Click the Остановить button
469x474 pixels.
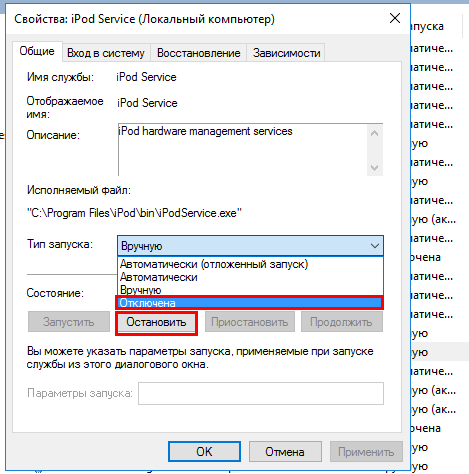156,322
